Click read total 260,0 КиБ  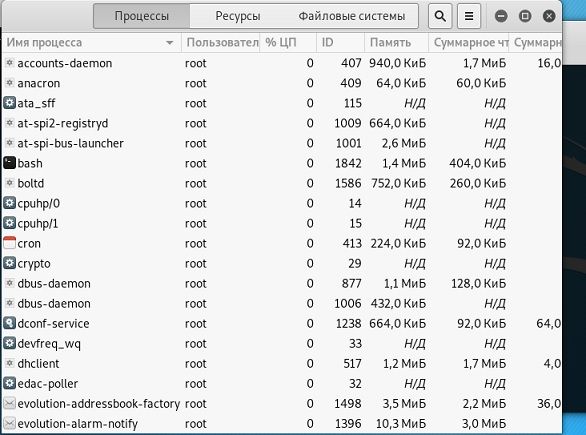[x=478, y=183]
